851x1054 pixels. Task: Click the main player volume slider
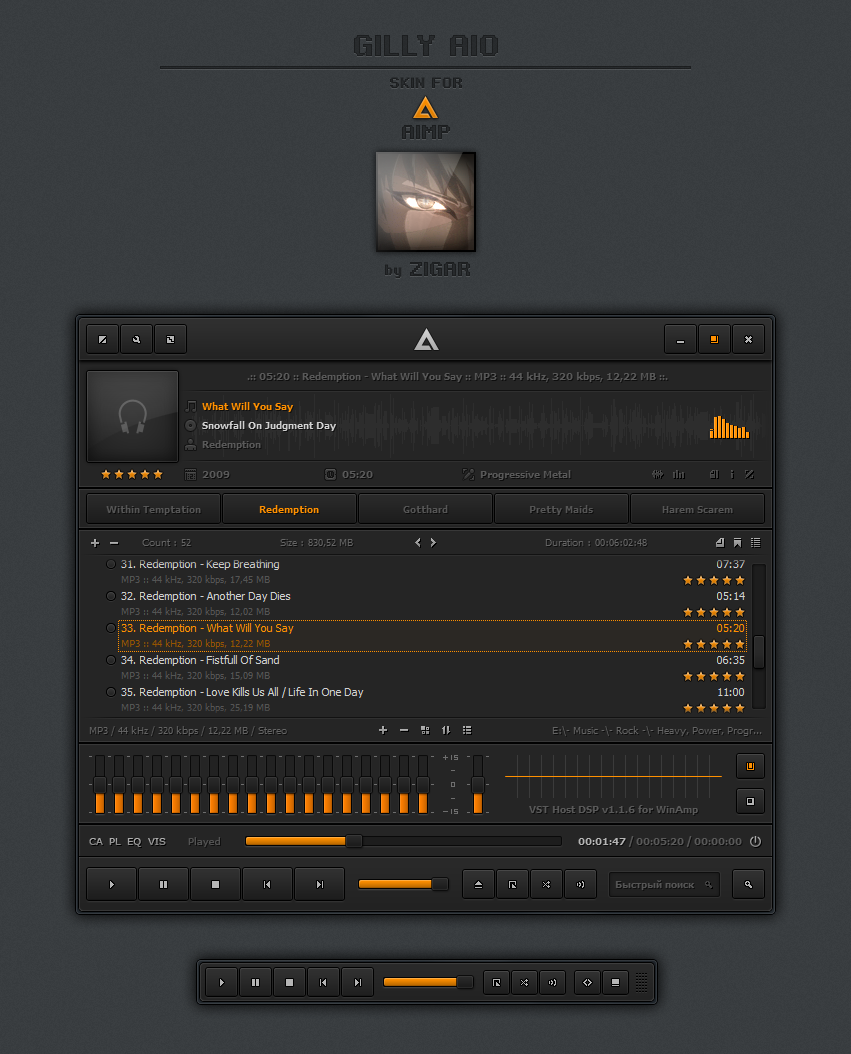tap(403, 884)
